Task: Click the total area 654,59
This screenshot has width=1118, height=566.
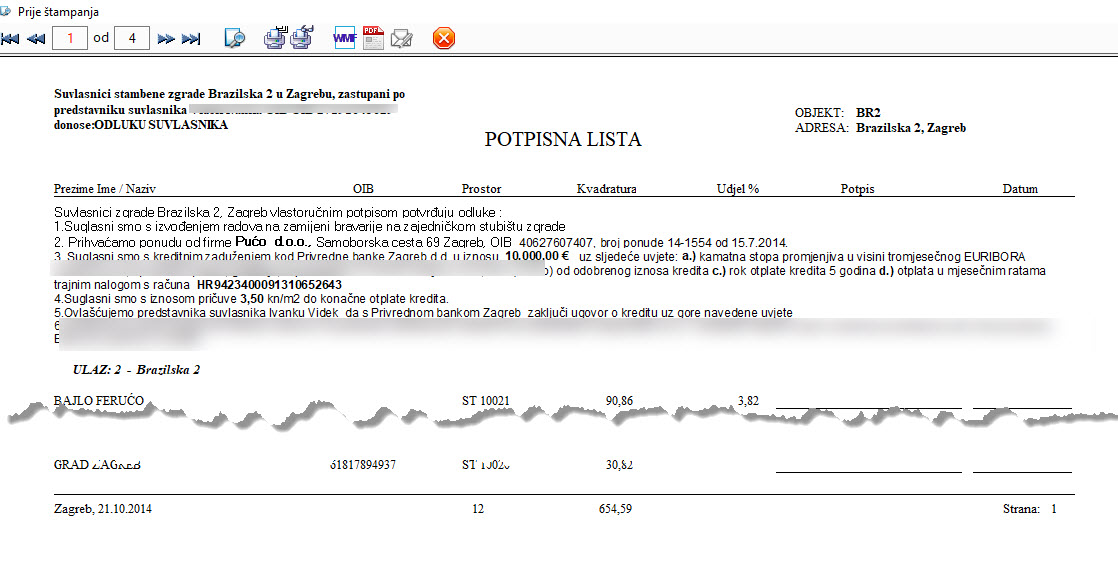Action: pyautogui.click(x=615, y=510)
